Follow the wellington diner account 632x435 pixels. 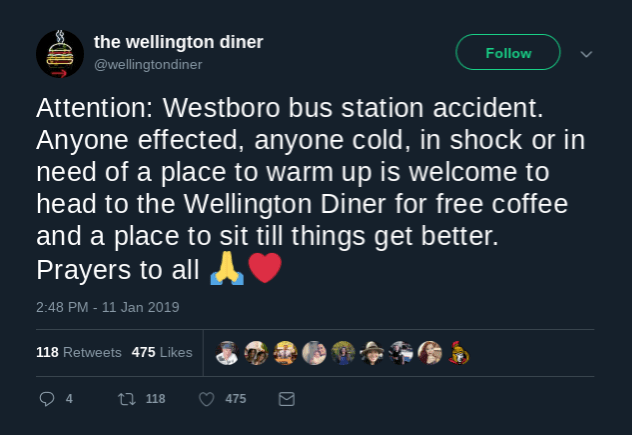(x=508, y=53)
